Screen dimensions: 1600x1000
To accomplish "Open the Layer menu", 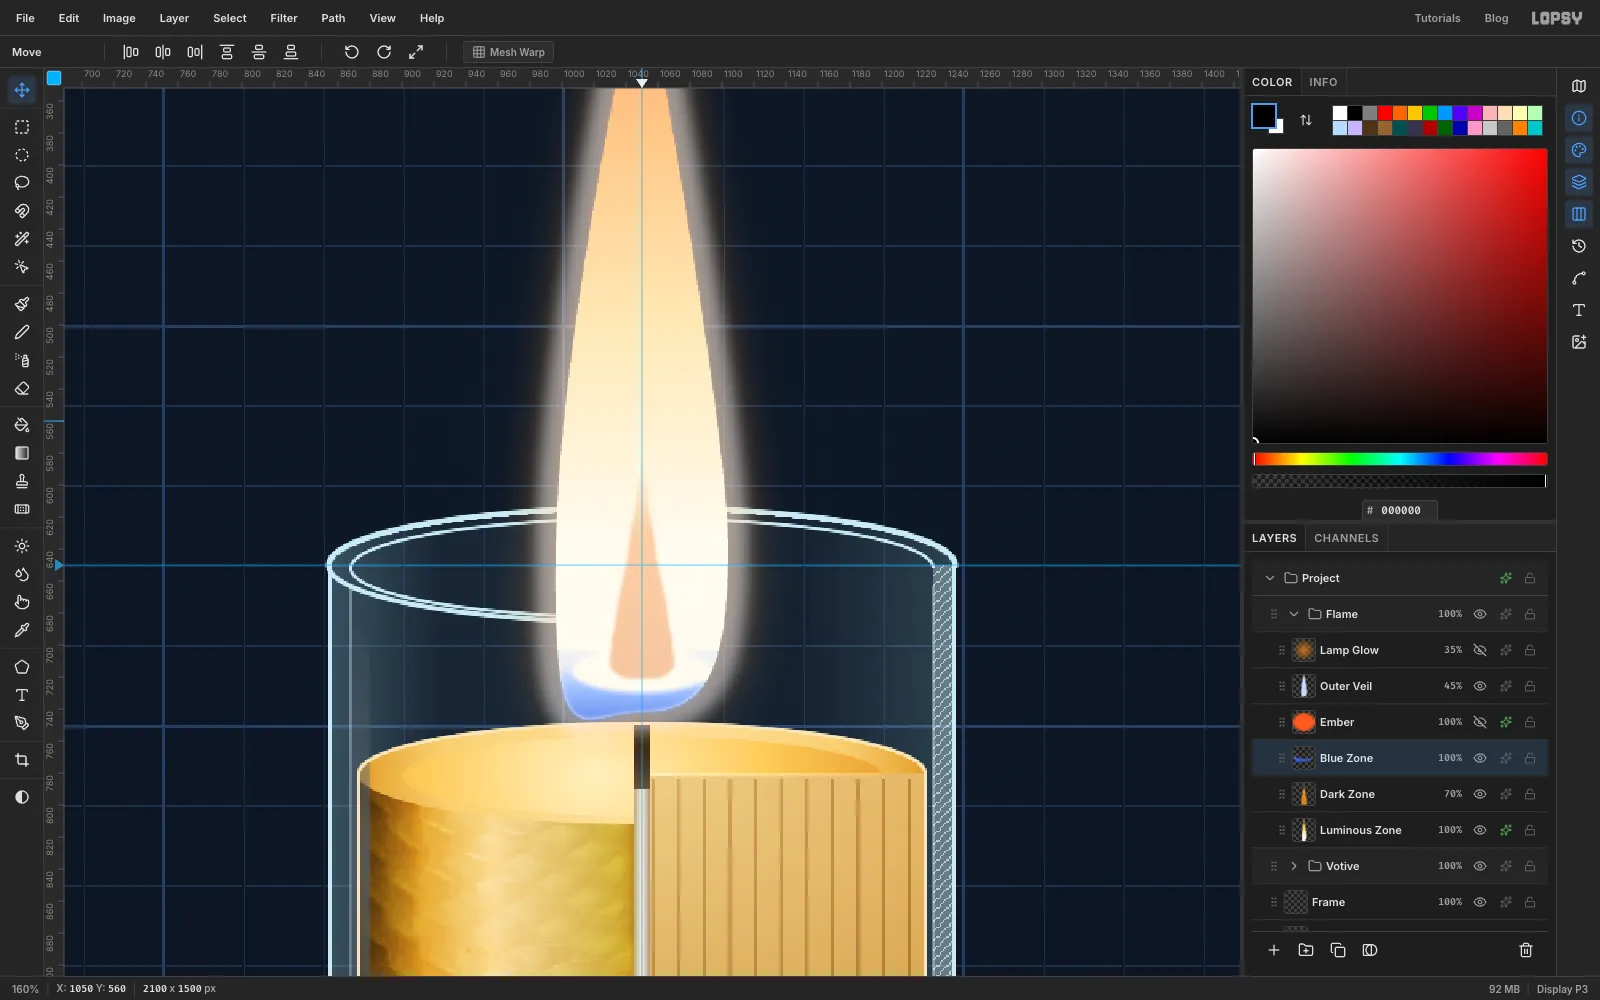I will pyautogui.click(x=174, y=18).
